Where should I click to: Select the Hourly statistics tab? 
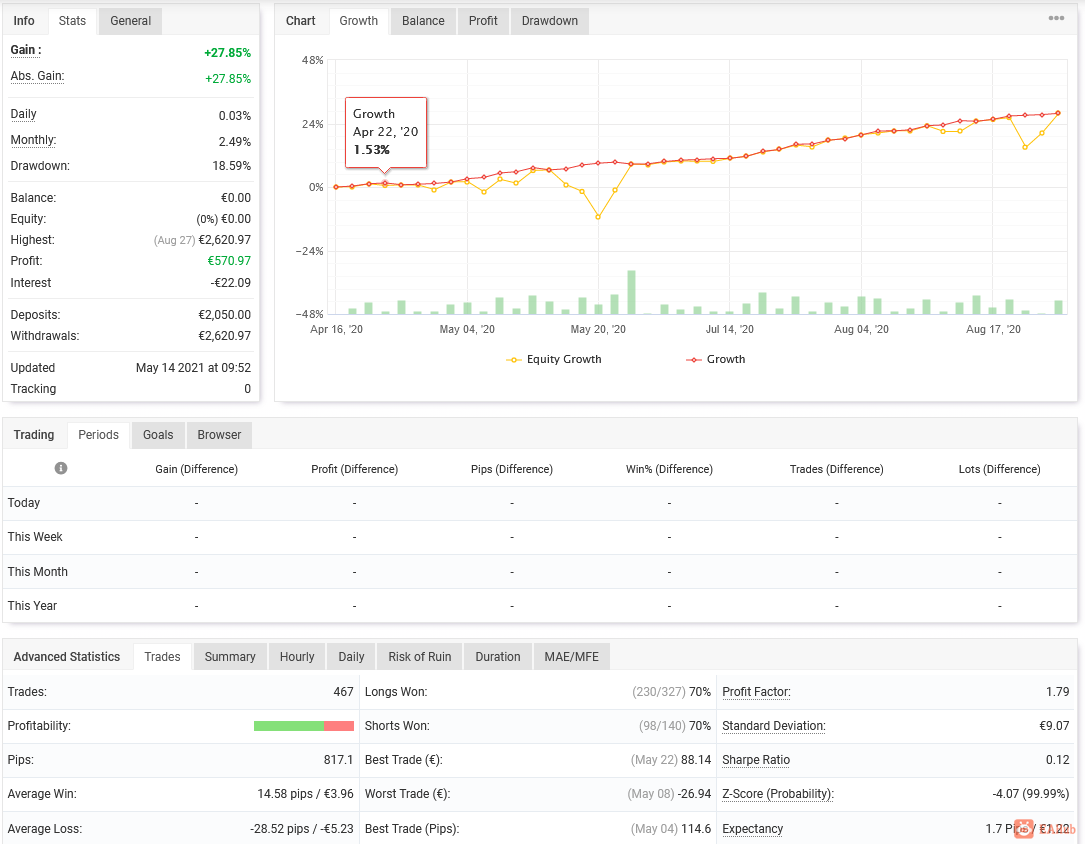(297, 657)
